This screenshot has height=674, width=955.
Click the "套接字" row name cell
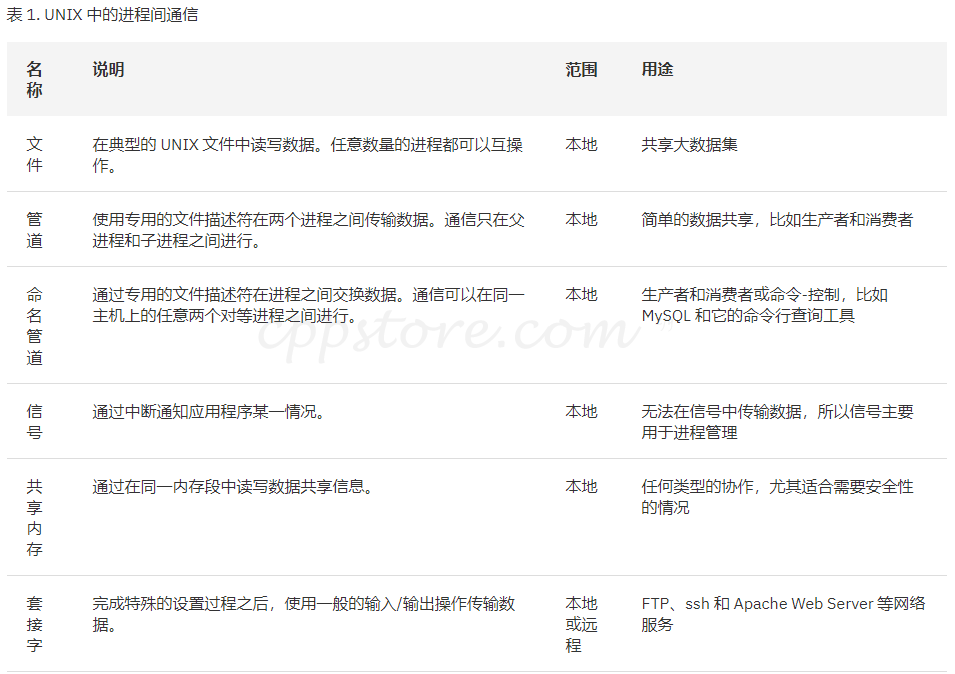pos(35,624)
